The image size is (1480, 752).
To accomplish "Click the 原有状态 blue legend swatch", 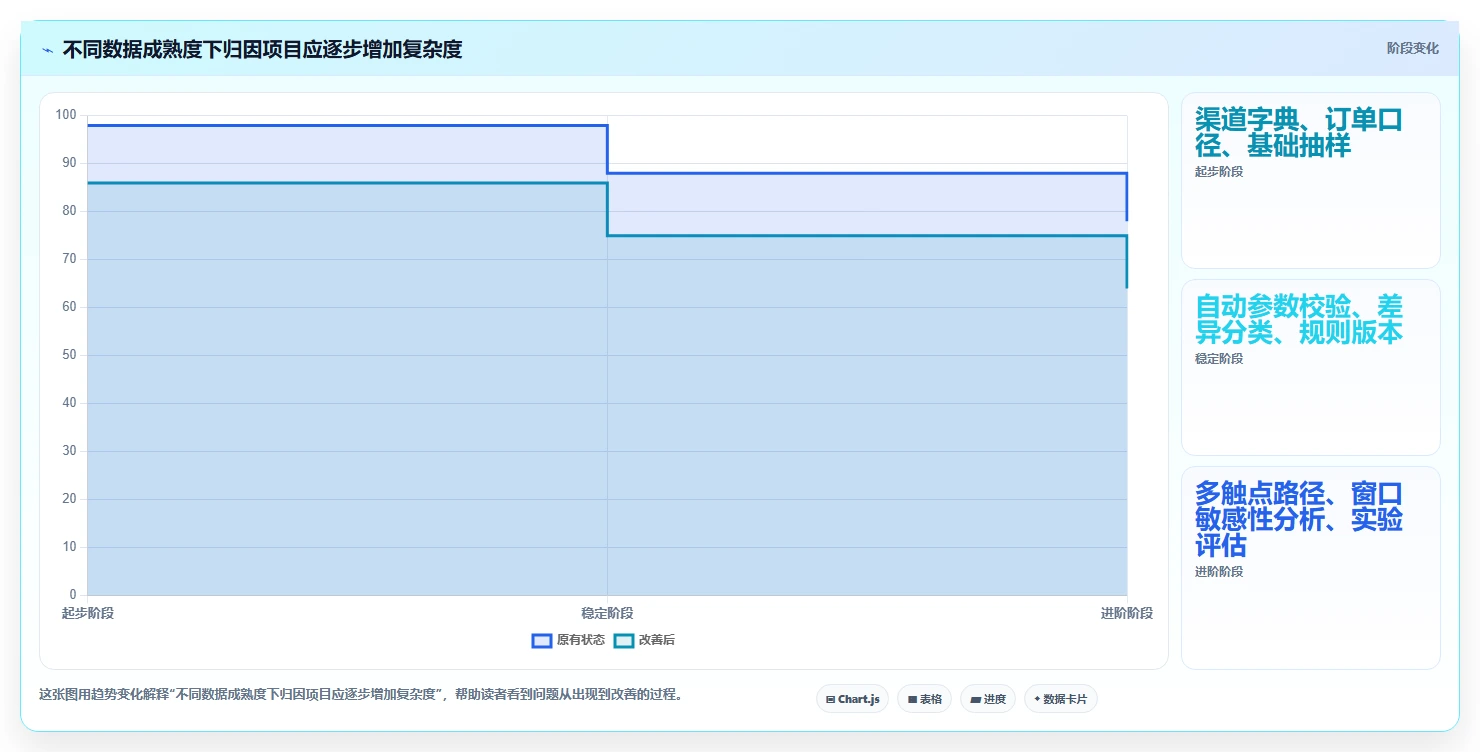I will (542, 640).
